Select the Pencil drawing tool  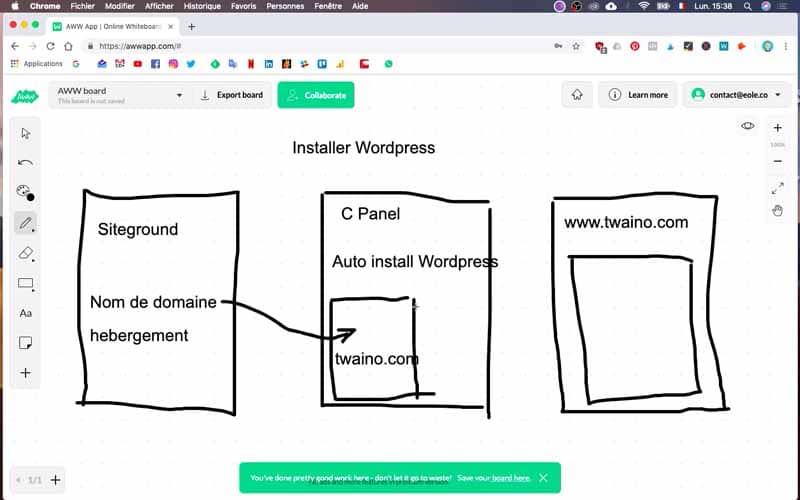tap(26, 223)
